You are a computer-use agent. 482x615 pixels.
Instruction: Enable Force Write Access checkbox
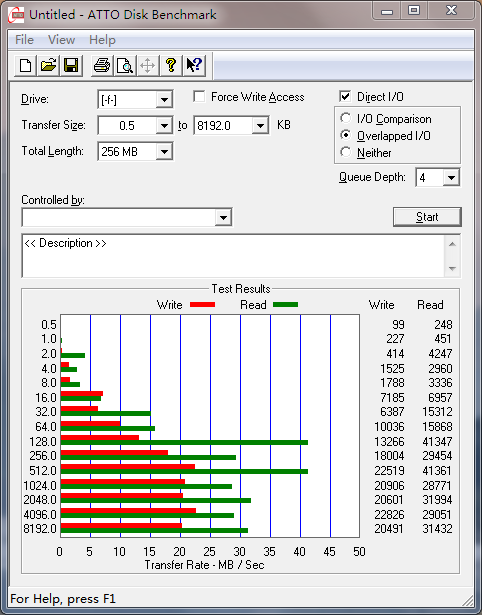(199, 96)
